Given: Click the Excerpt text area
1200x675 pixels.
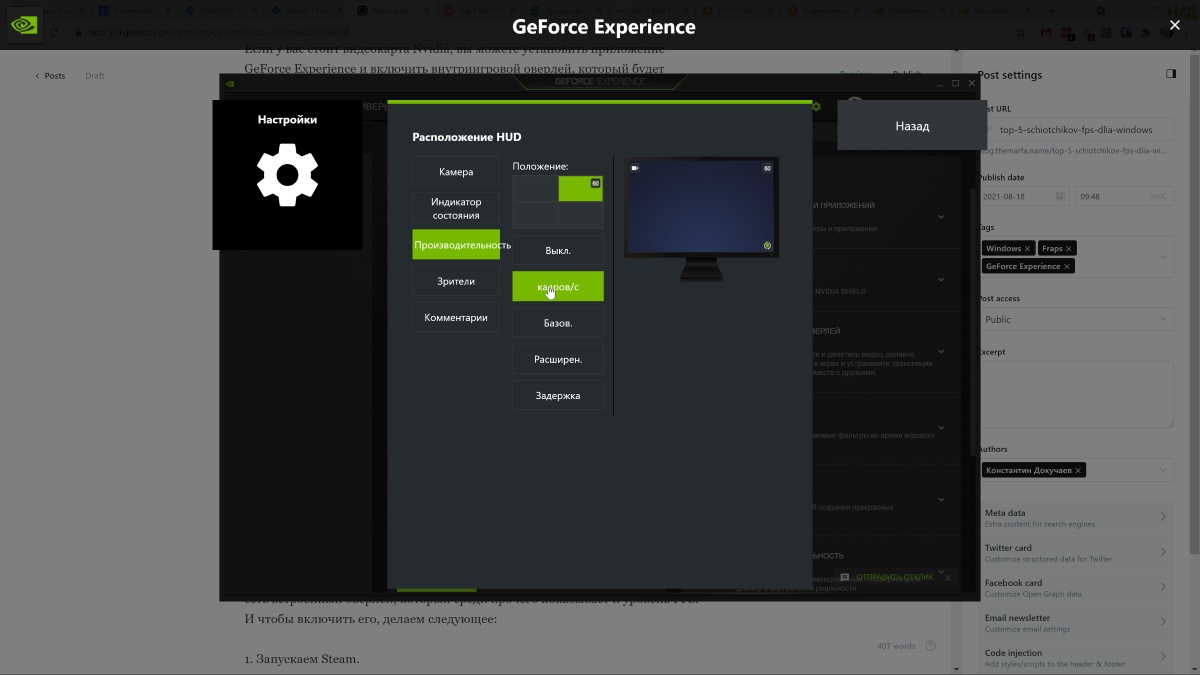Looking at the screenshot, I should coord(1075,396).
